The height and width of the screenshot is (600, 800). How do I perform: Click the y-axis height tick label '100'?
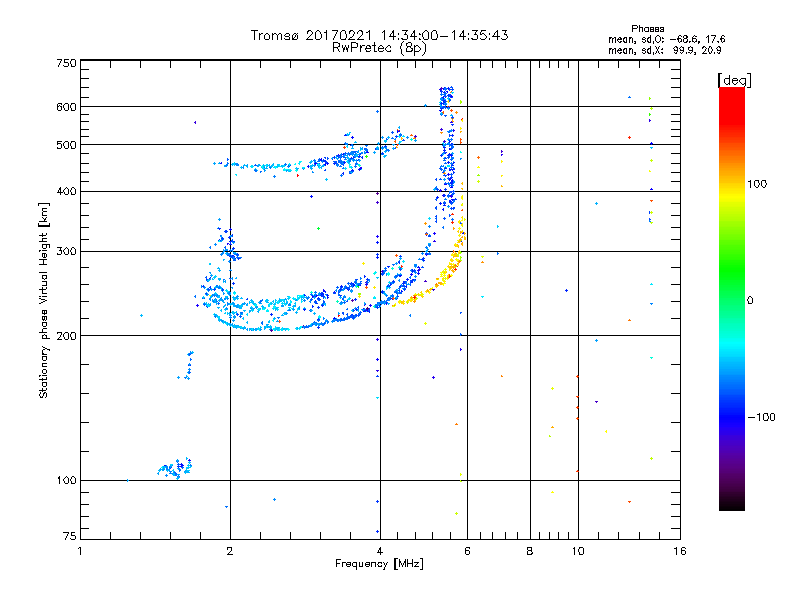click(67, 480)
